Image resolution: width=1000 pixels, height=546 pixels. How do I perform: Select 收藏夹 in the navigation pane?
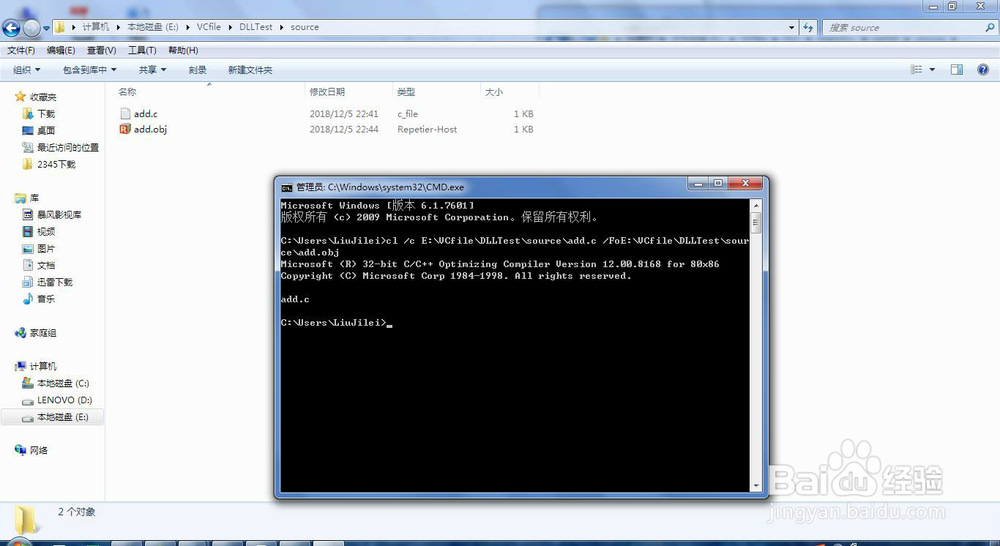[43, 97]
